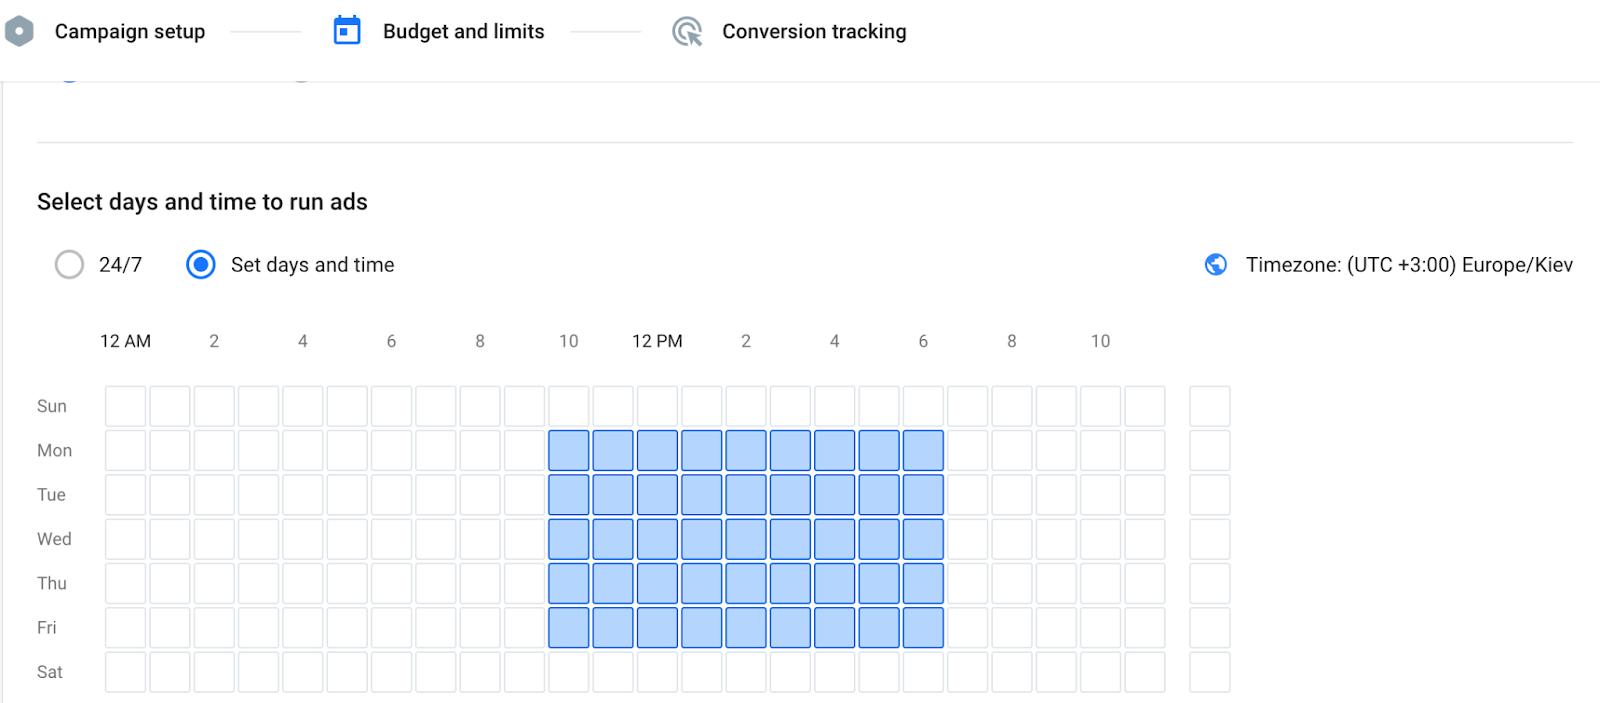Click the Mon row label
1600x703 pixels.
[54, 451]
